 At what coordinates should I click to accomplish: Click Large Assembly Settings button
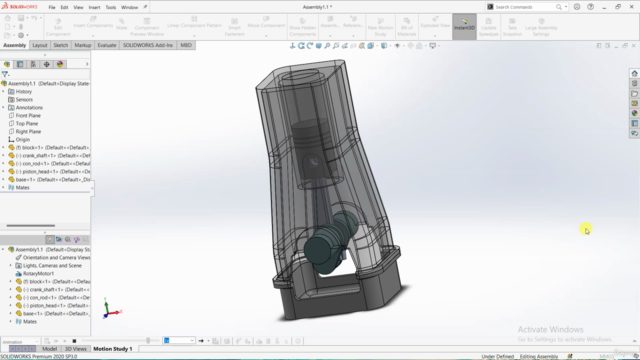point(541,27)
